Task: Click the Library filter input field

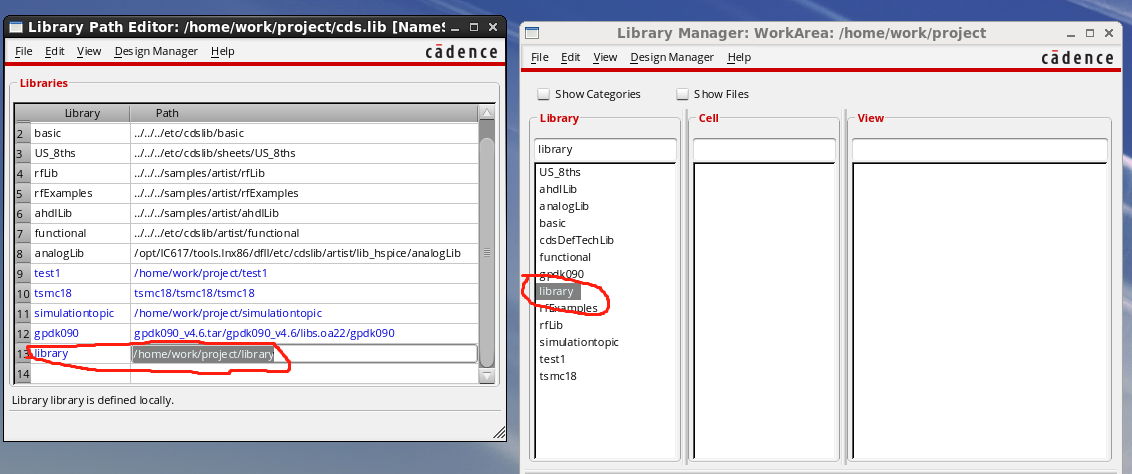Action: coord(605,149)
